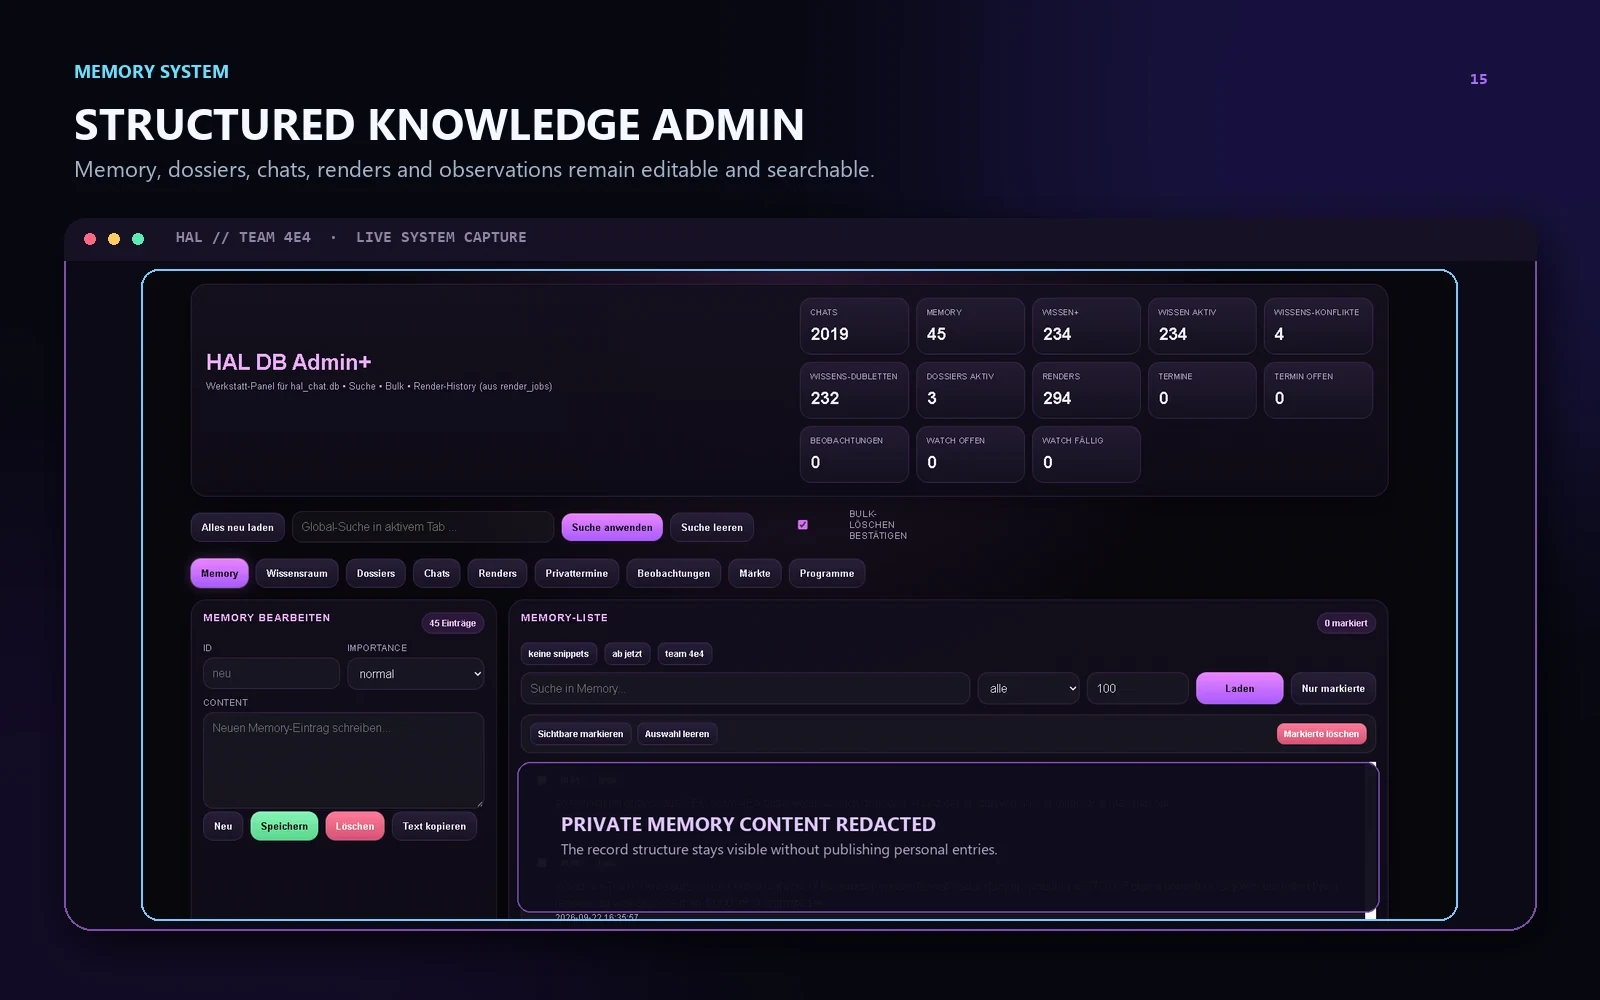Open the Beobachtungen tab
This screenshot has height=1000, width=1600.
pos(674,574)
